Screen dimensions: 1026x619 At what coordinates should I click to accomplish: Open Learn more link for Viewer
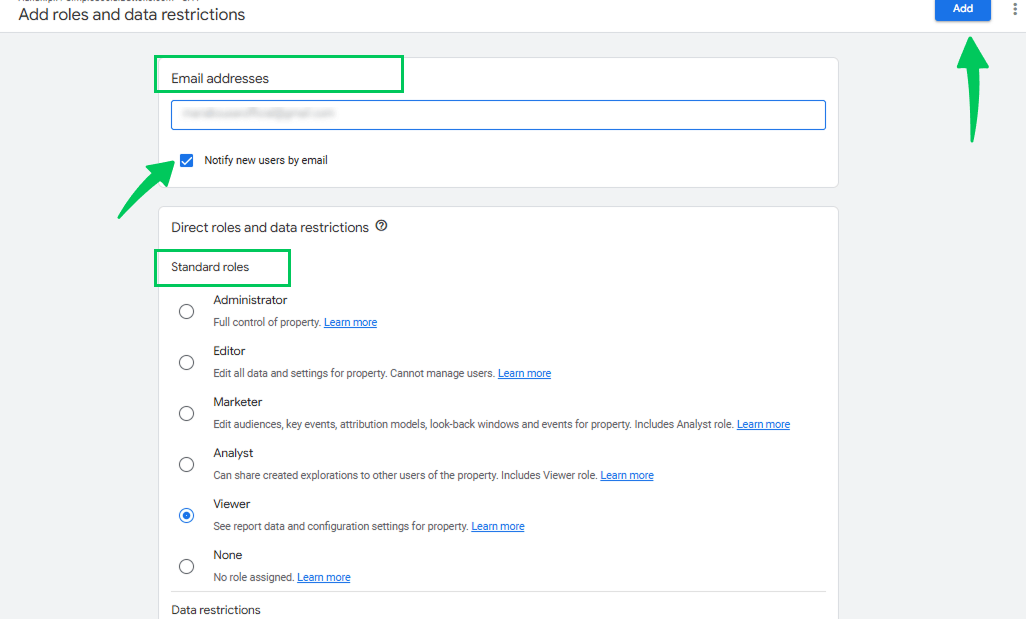498,526
